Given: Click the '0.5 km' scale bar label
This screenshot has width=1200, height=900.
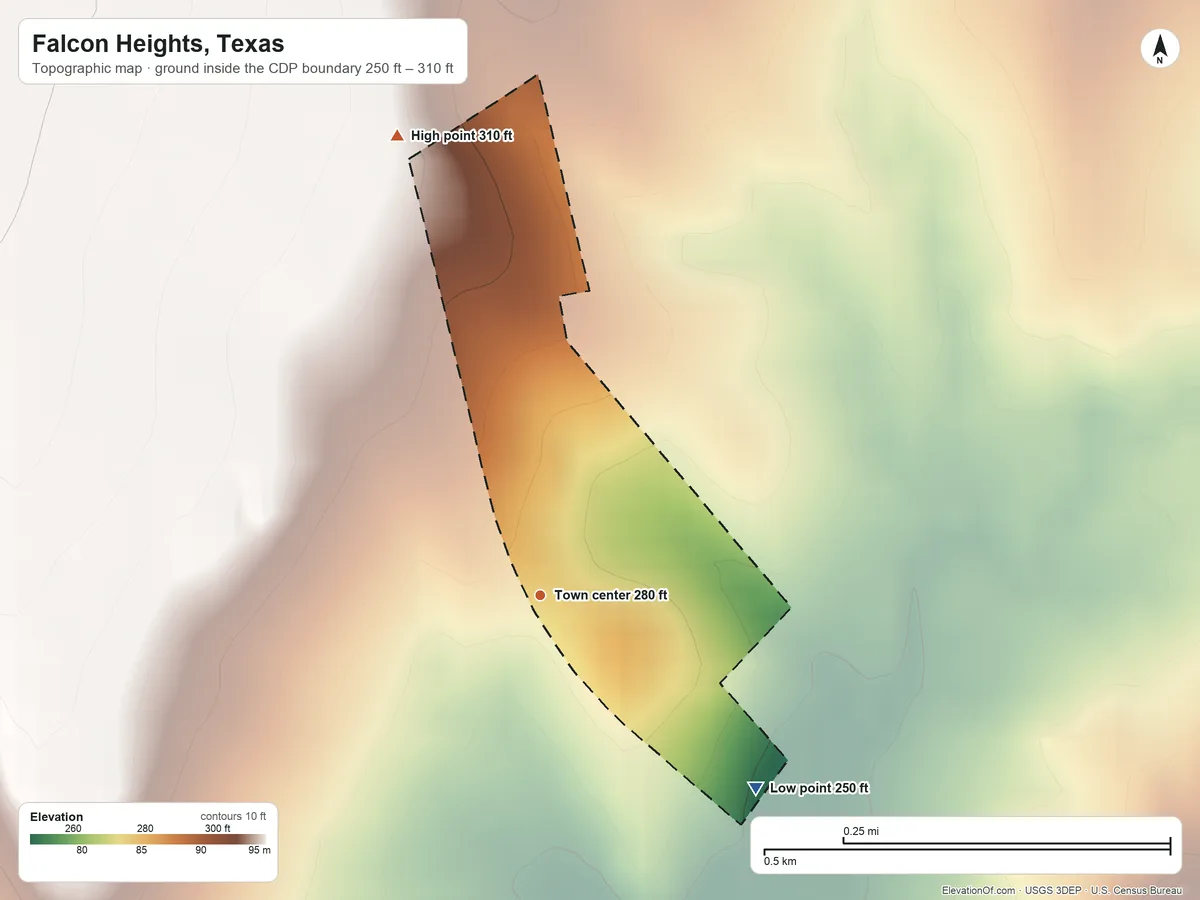Looking at the screenshot, I should (x=780, y=860).
